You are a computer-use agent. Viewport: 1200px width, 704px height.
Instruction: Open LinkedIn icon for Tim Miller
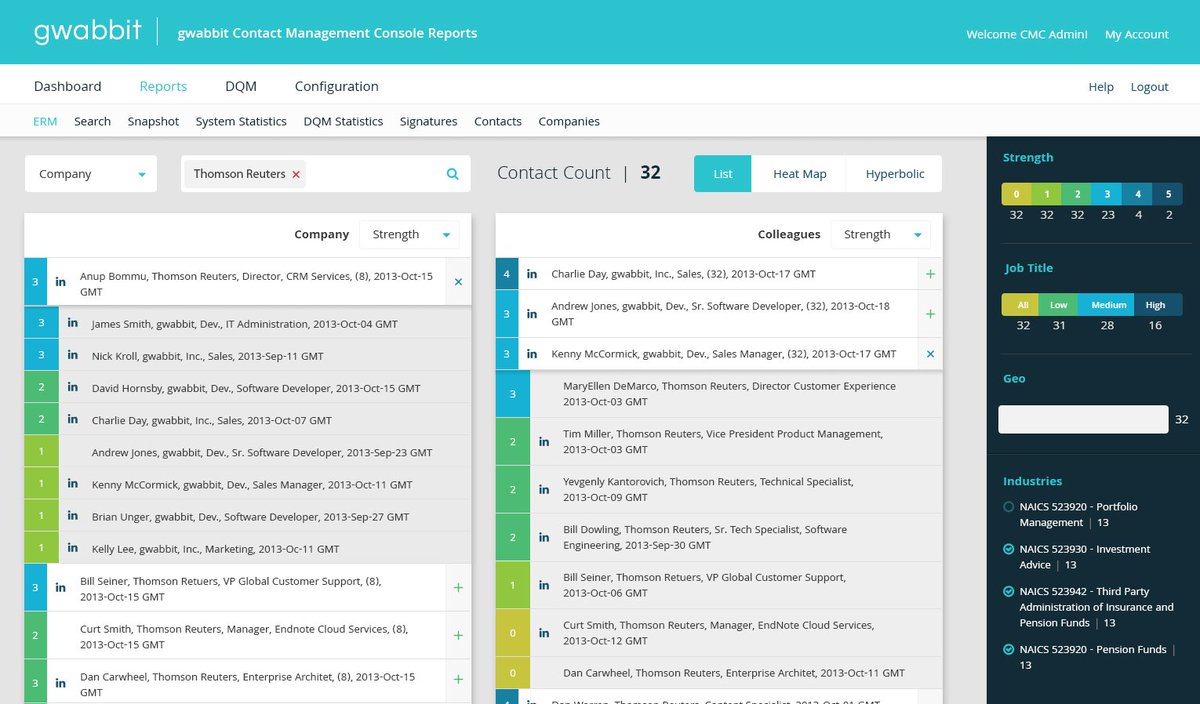[x=544, y=442]
